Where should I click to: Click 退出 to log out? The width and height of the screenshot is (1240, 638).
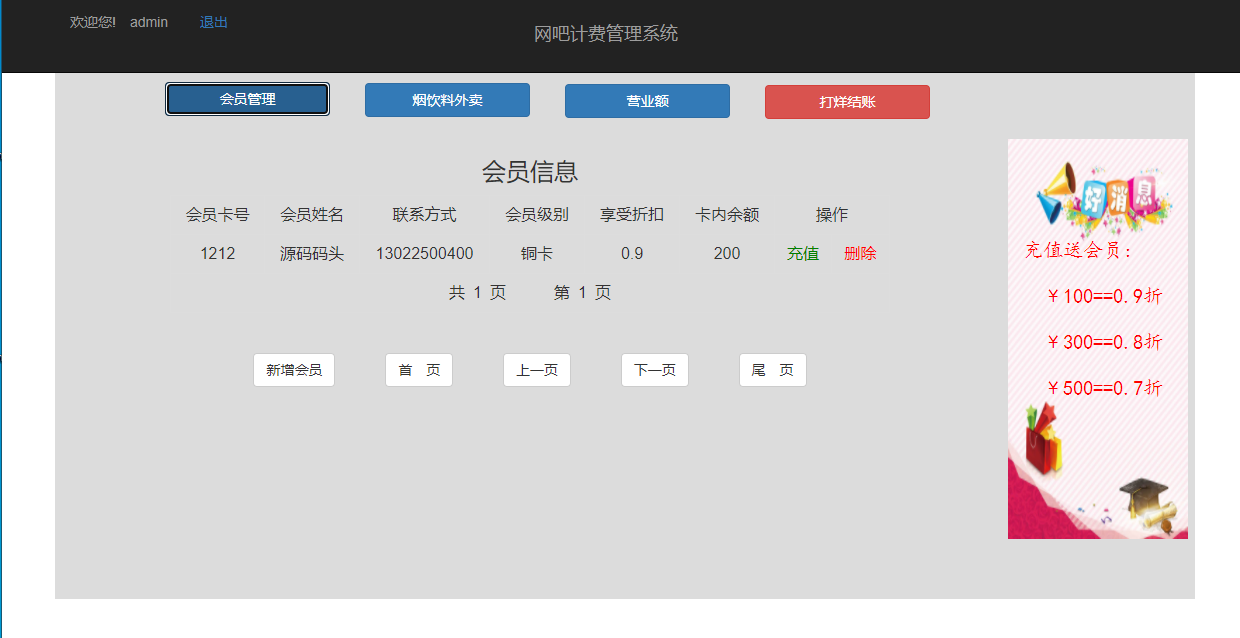[212, 21]
